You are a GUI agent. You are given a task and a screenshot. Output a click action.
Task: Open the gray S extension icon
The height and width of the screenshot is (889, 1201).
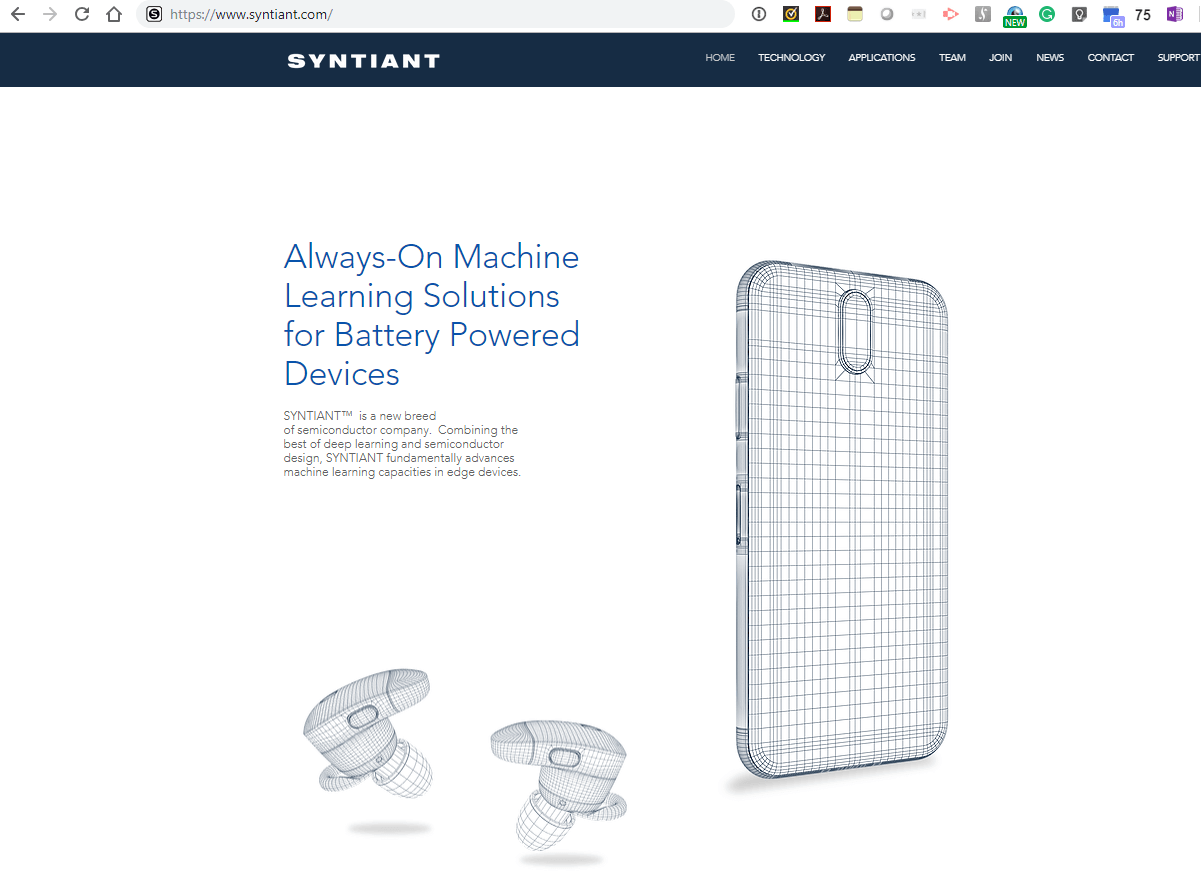tap(982, 14)
